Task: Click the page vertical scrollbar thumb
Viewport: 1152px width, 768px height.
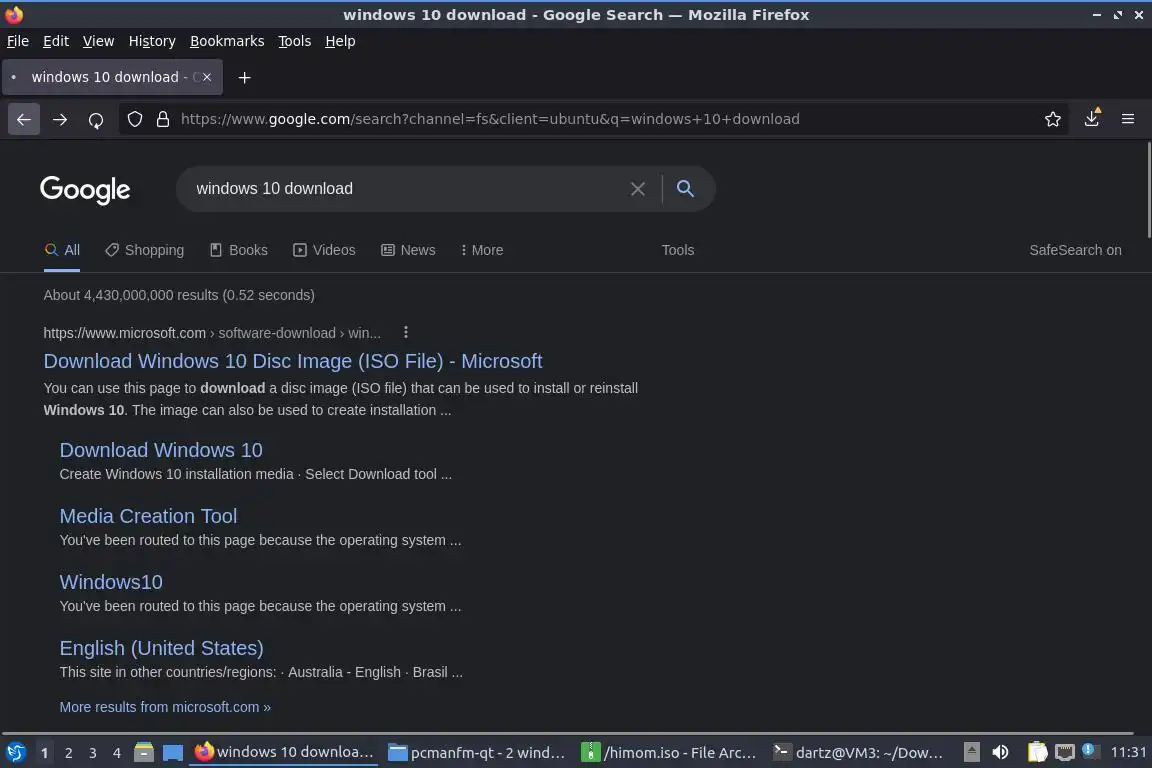Action: tap(1148, 190)
